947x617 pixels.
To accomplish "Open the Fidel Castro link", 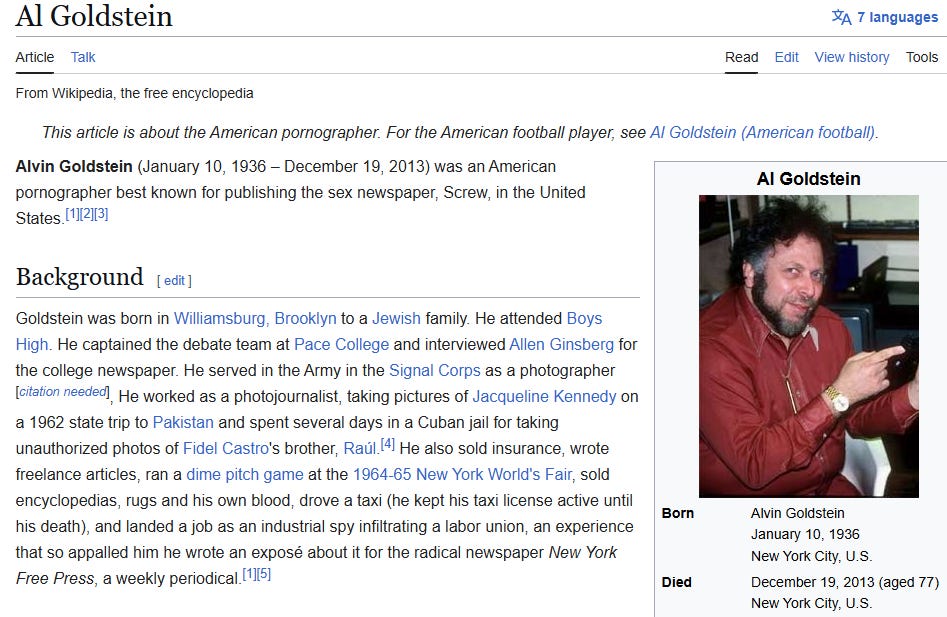I will pos(225,448).
